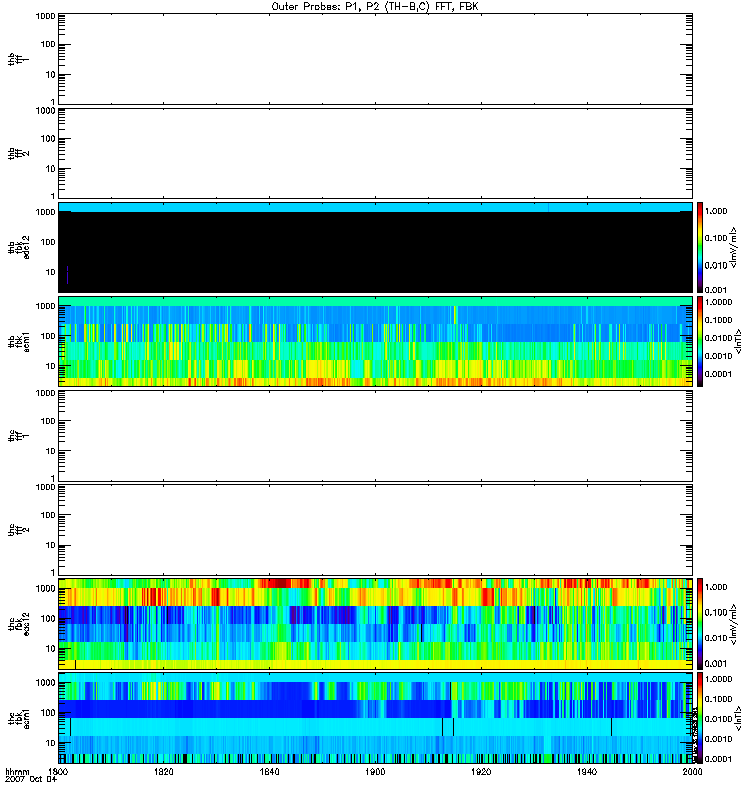Viewport: 750px width, 800px height.
Task: Click the 1900 time axis label
Action: pos(375,773)
